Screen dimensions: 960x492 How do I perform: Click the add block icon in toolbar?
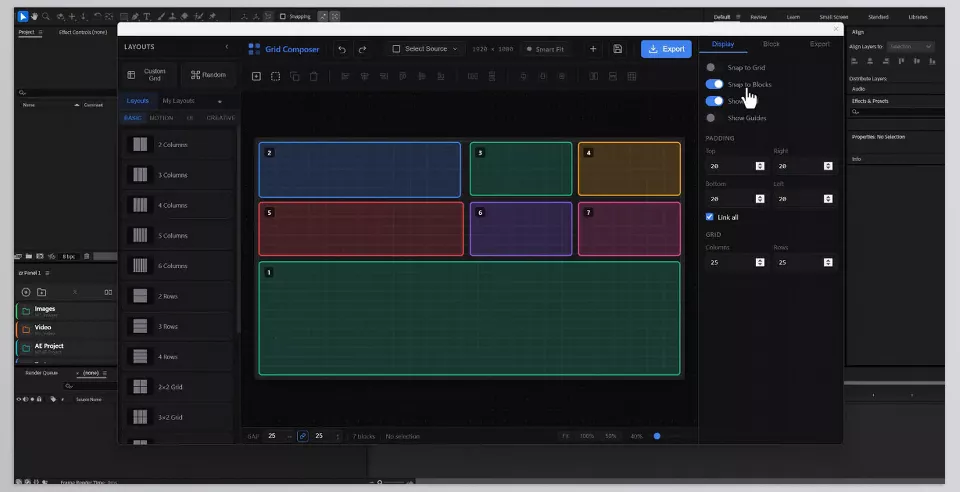(257, 76)
